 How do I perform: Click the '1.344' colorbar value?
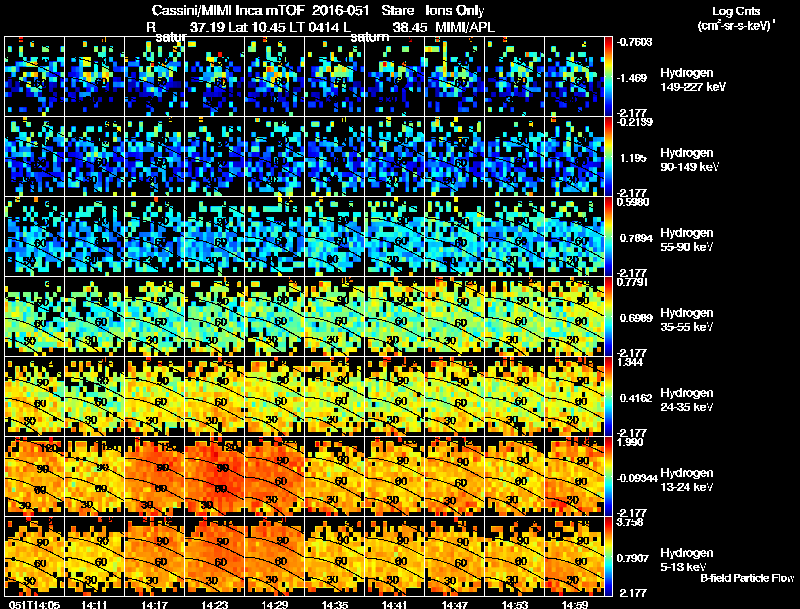click(630, 362)
